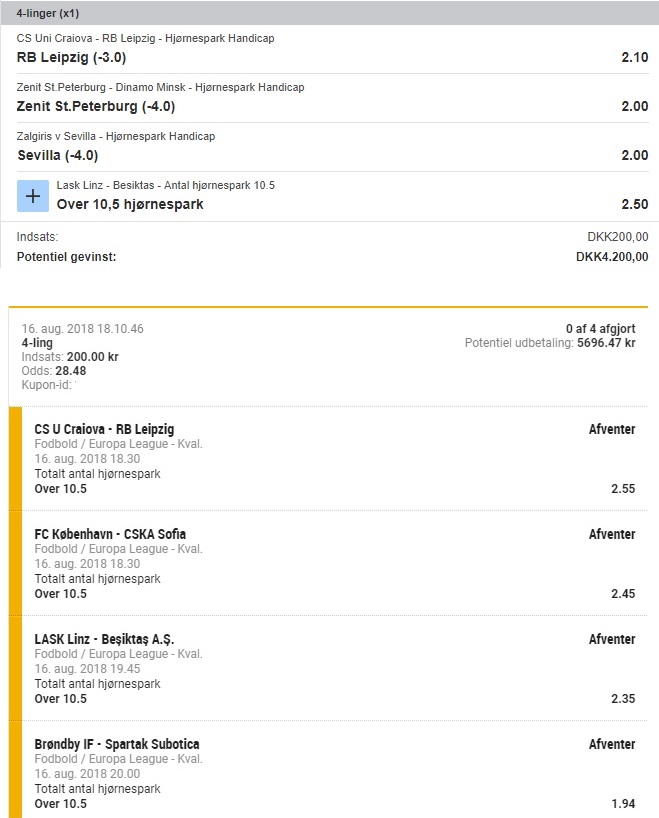This screenshot has width=659, height=818.
Task: Click the blue plus icon beside Lask Linz
Action: tap(32, 196)
